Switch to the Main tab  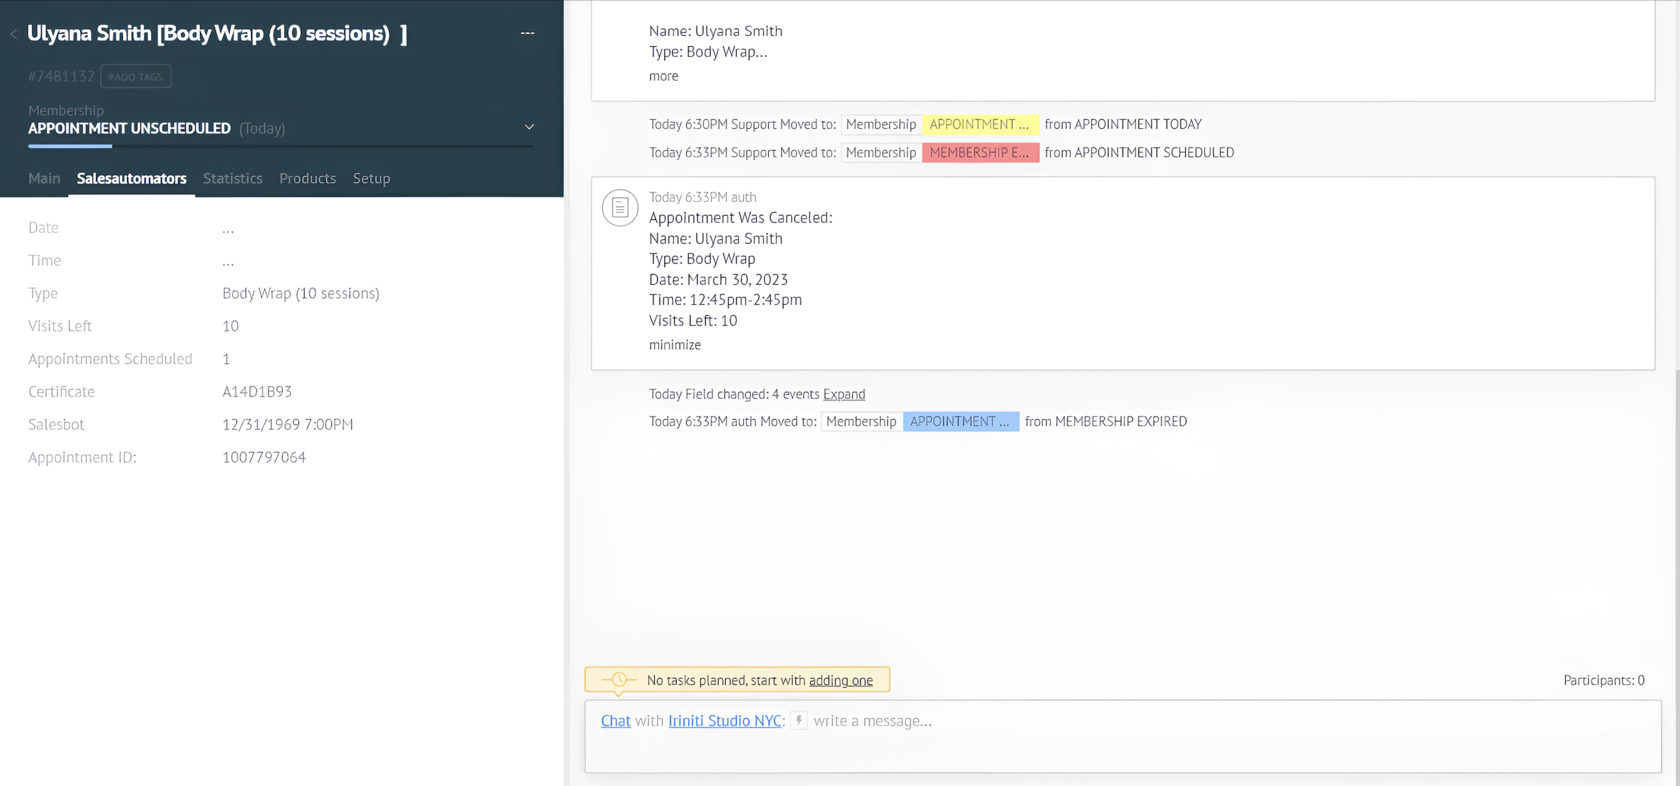coord(44,178)
